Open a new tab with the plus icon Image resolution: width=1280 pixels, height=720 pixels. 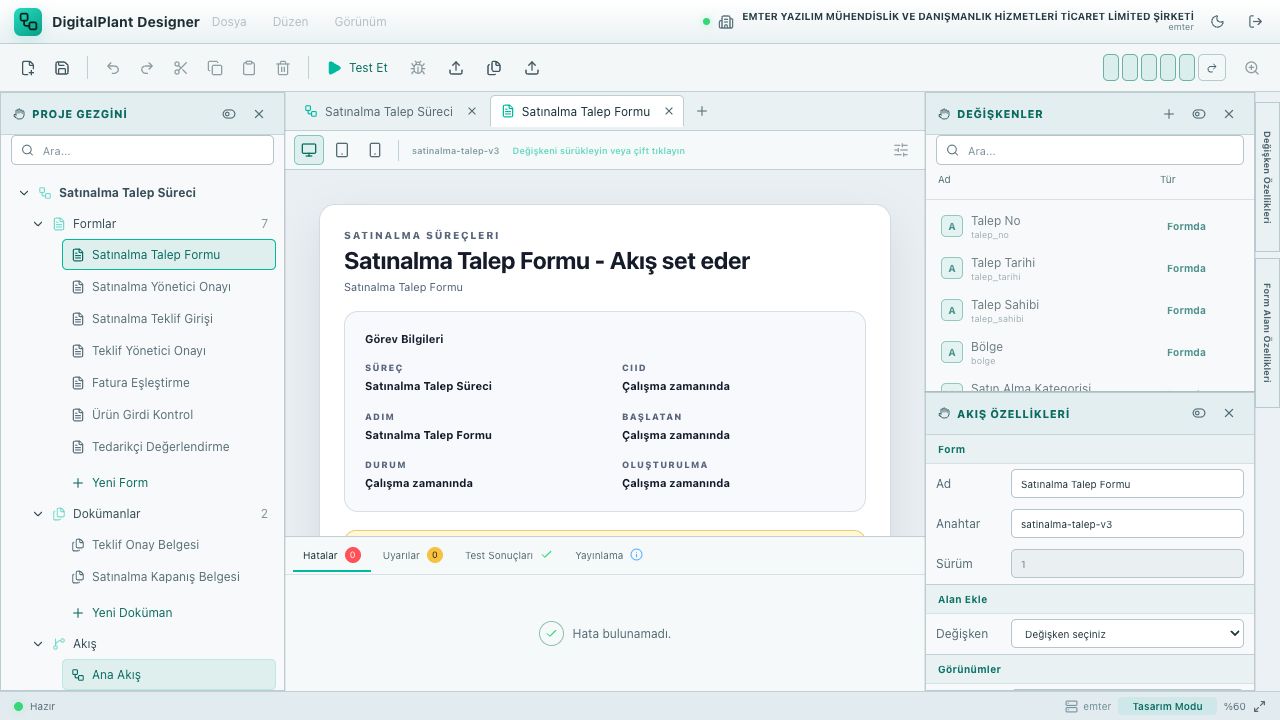tap(702, 111)
